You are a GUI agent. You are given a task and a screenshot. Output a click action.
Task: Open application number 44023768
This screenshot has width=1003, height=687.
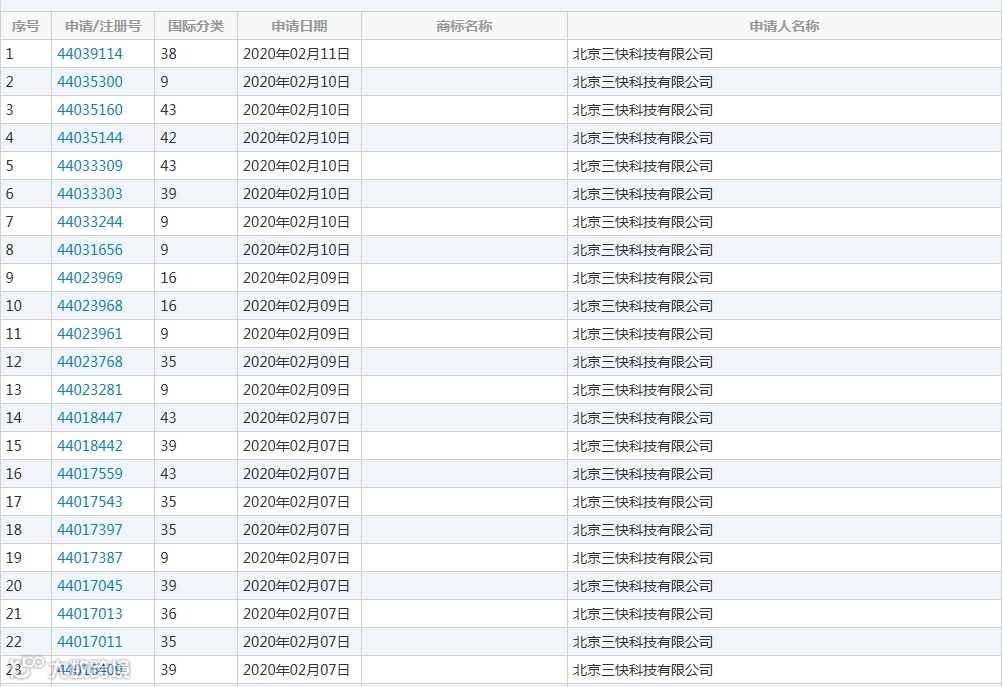click(90, 362)
